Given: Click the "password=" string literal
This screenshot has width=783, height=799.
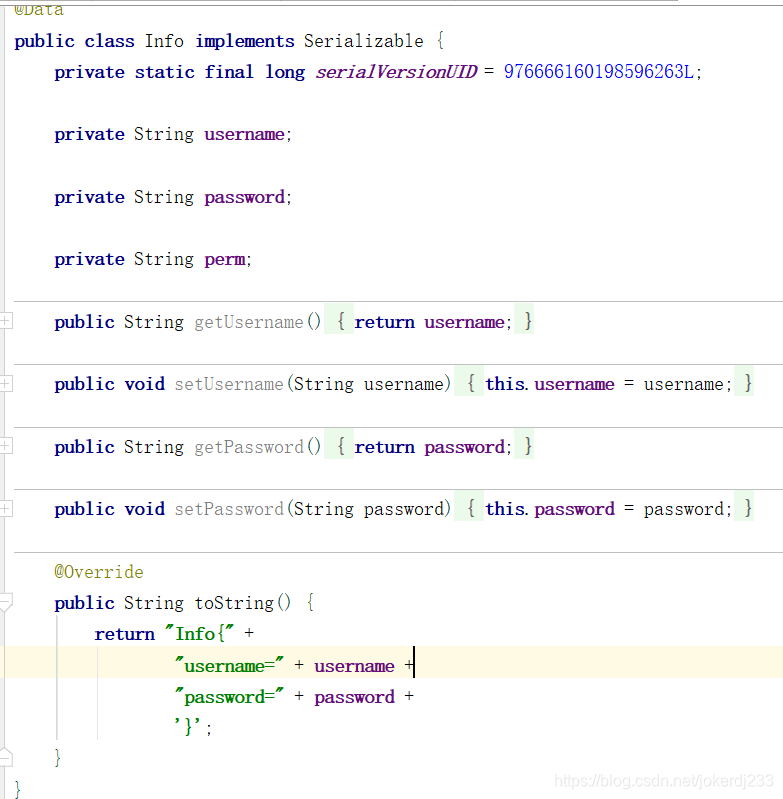Looking at the screenshot, I should pyautogui.click(x=229, y=697).
